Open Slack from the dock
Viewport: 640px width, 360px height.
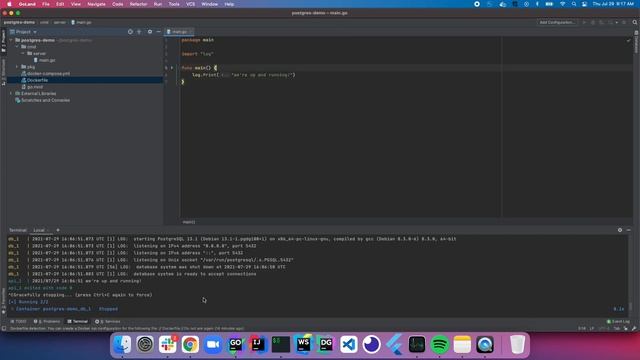167,345
